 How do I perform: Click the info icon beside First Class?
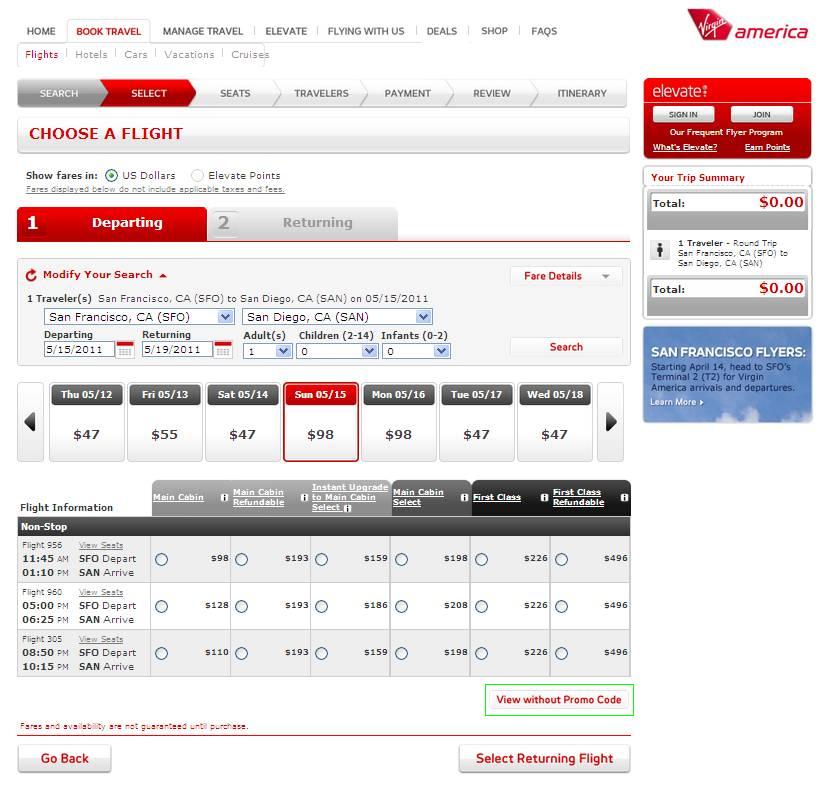pyautogui.click(x=544, y=498)
